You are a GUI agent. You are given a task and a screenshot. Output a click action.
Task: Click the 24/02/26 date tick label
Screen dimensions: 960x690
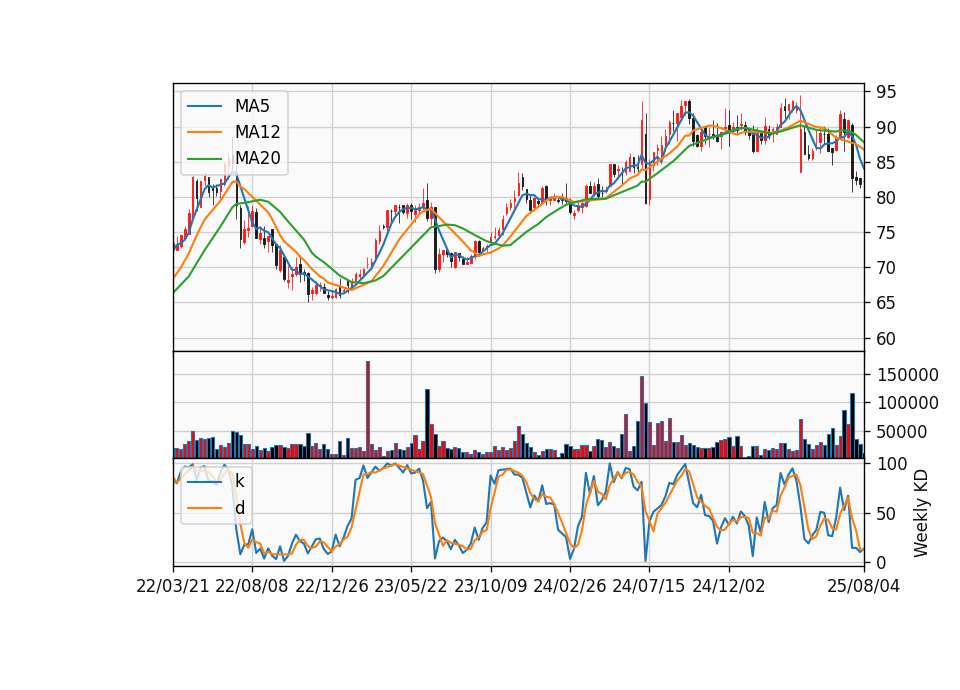click(x=569, y=586)
